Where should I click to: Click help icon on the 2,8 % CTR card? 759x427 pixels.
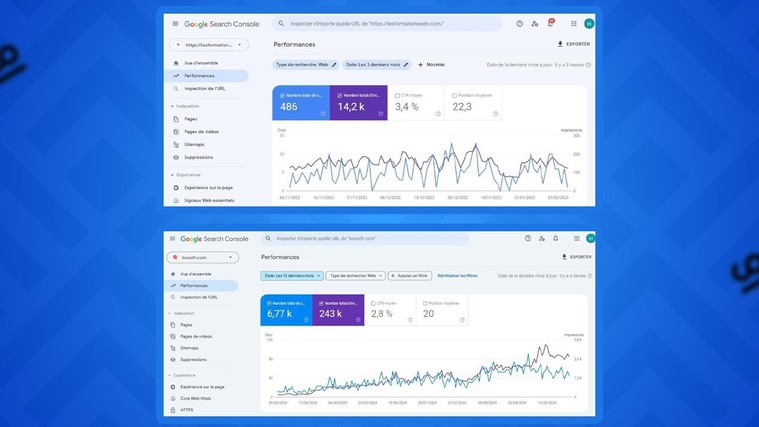click(410, 320)
